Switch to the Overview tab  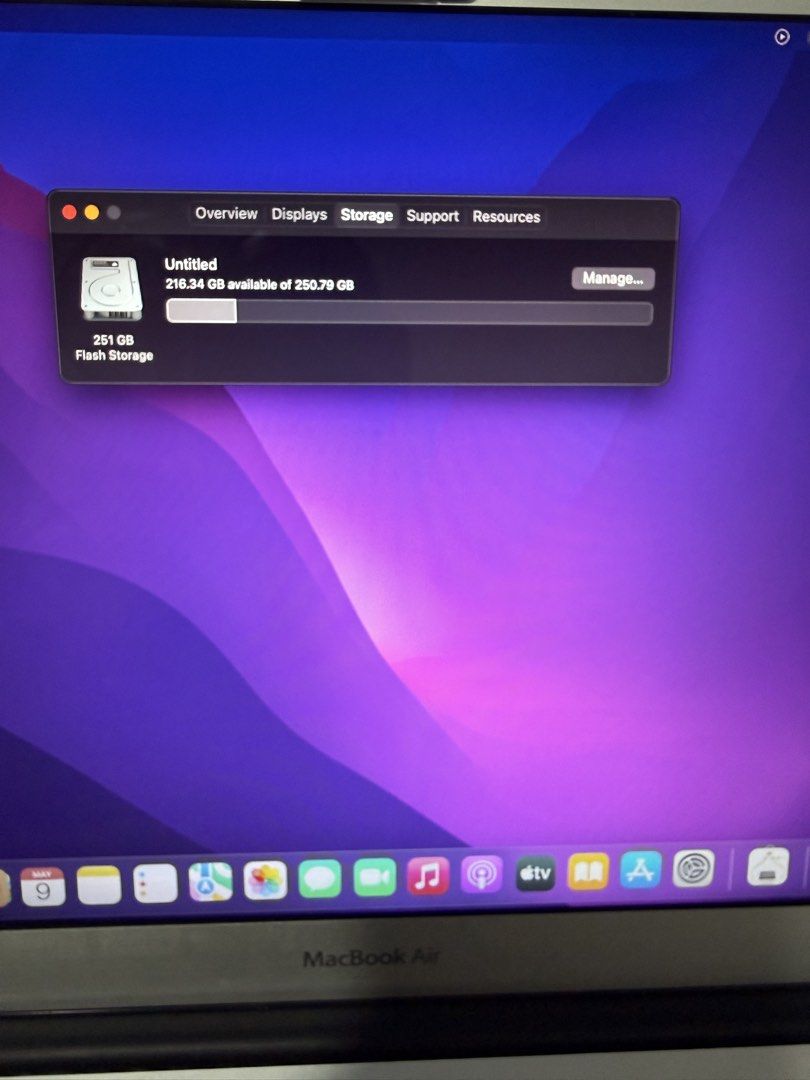tap(226, 214)
